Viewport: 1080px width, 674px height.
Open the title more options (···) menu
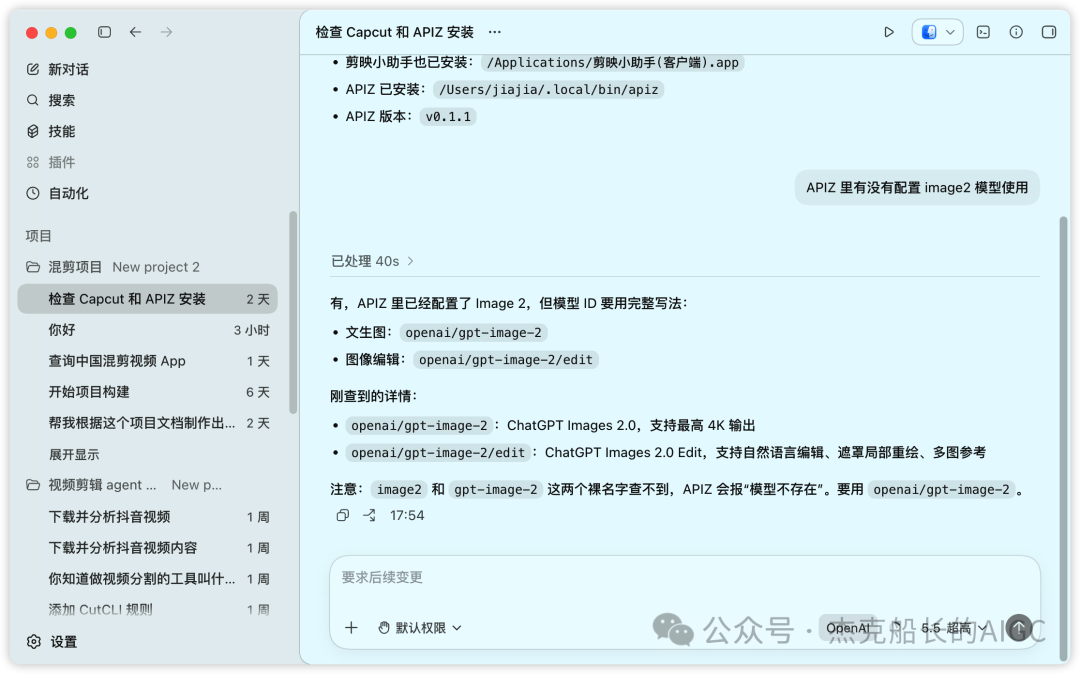[x=495, y=32]
